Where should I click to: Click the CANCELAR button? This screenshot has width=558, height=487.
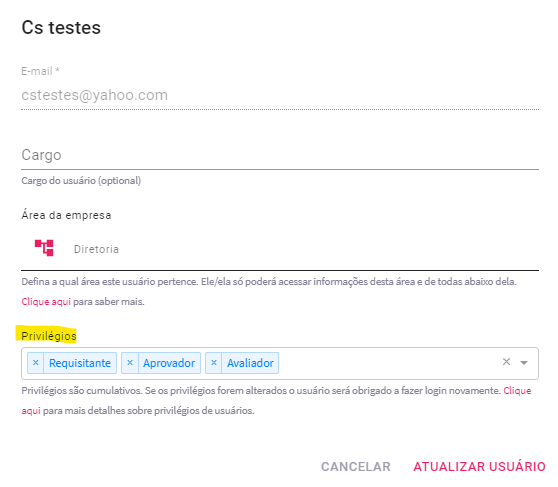(x=356, y=467)
